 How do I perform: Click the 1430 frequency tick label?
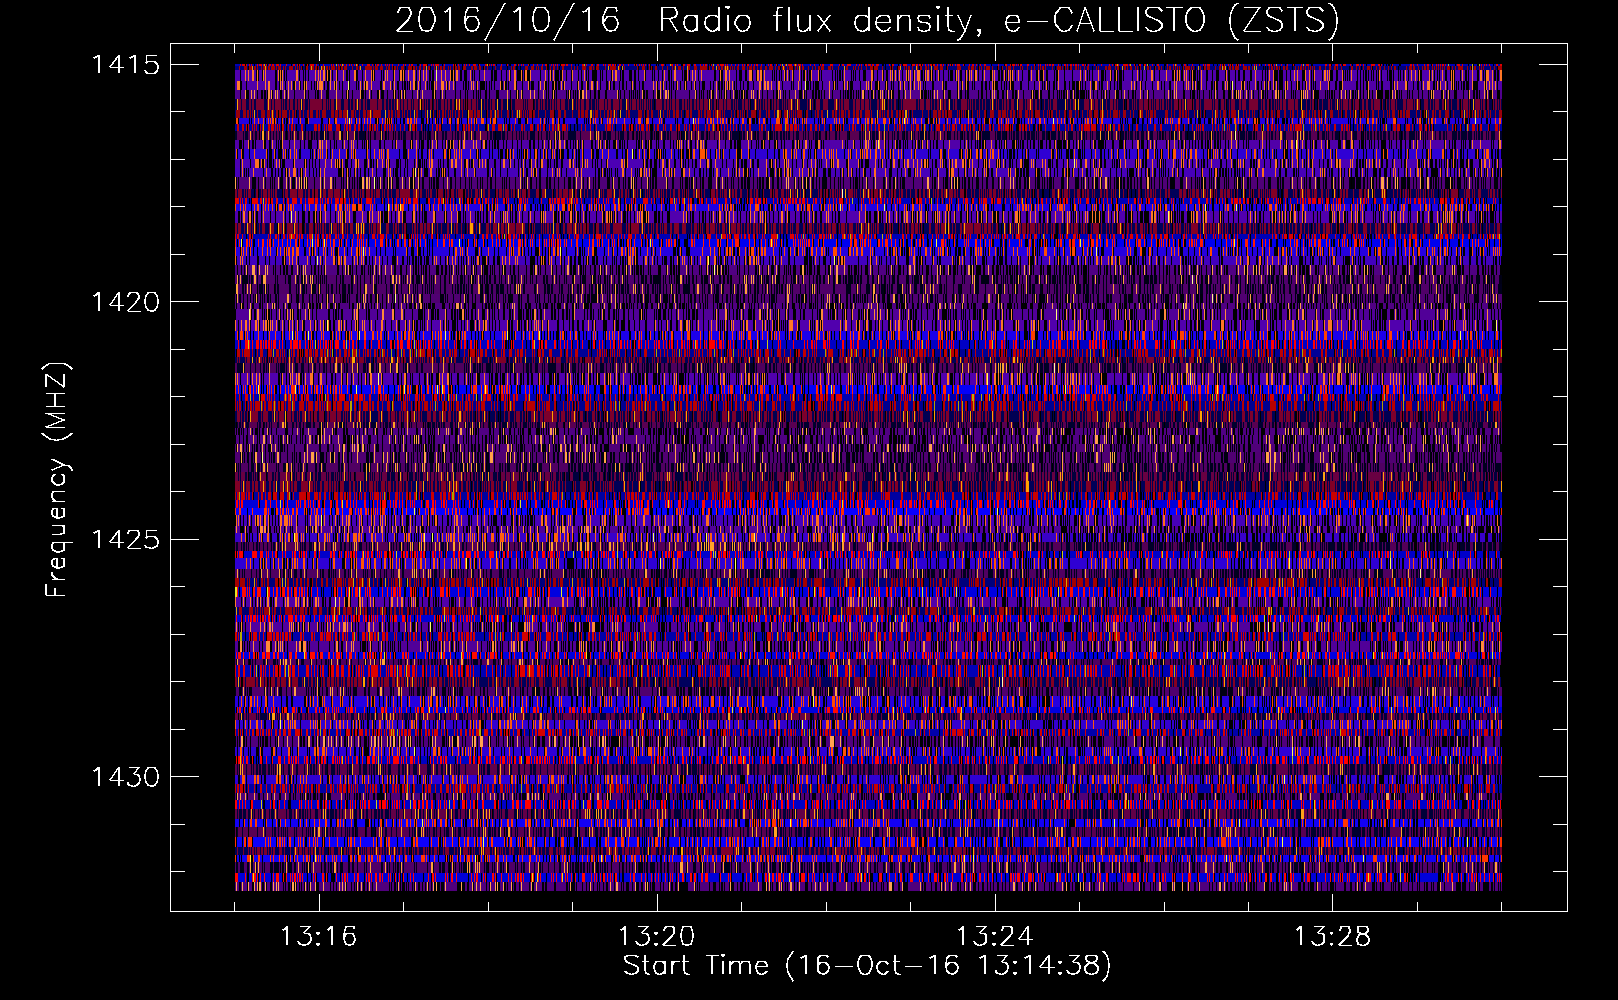[125, 777]
